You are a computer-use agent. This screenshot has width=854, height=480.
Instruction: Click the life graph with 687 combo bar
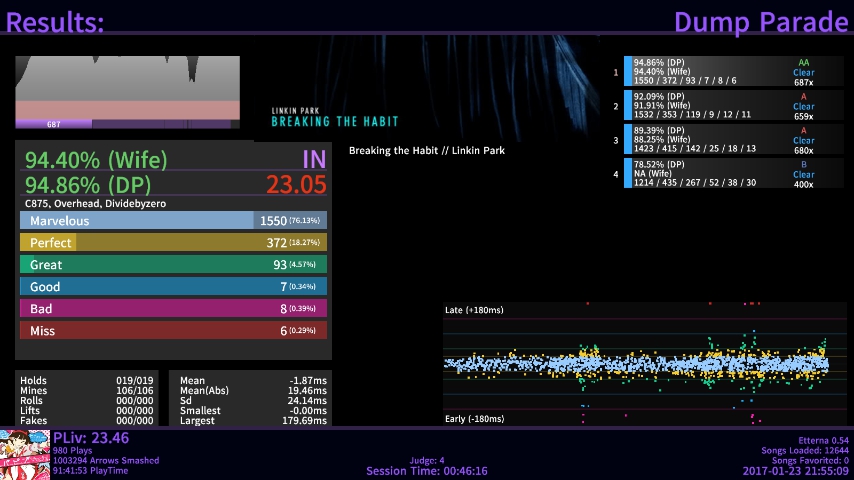(x=128, y=92)
